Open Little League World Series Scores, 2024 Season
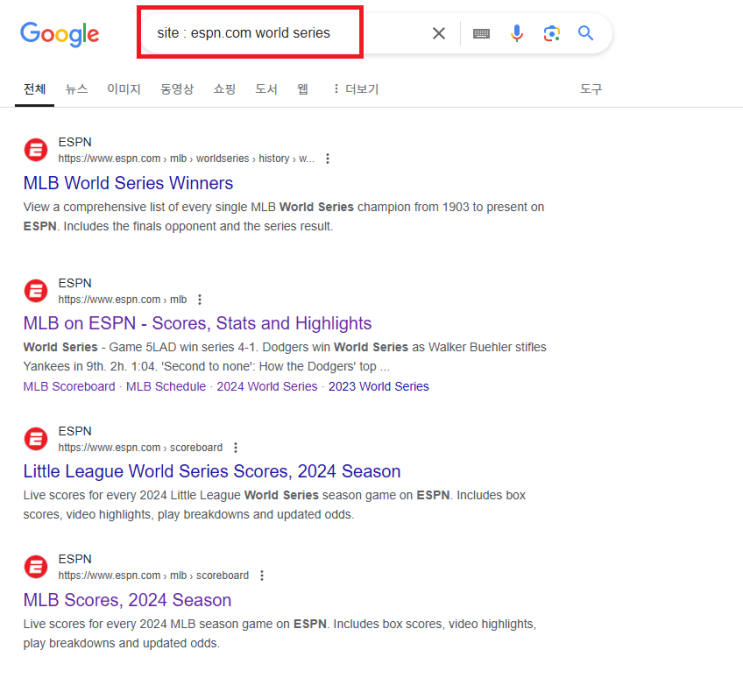This screenshot has height=678, width=743. pyautogui.click(x=212, y=471)
